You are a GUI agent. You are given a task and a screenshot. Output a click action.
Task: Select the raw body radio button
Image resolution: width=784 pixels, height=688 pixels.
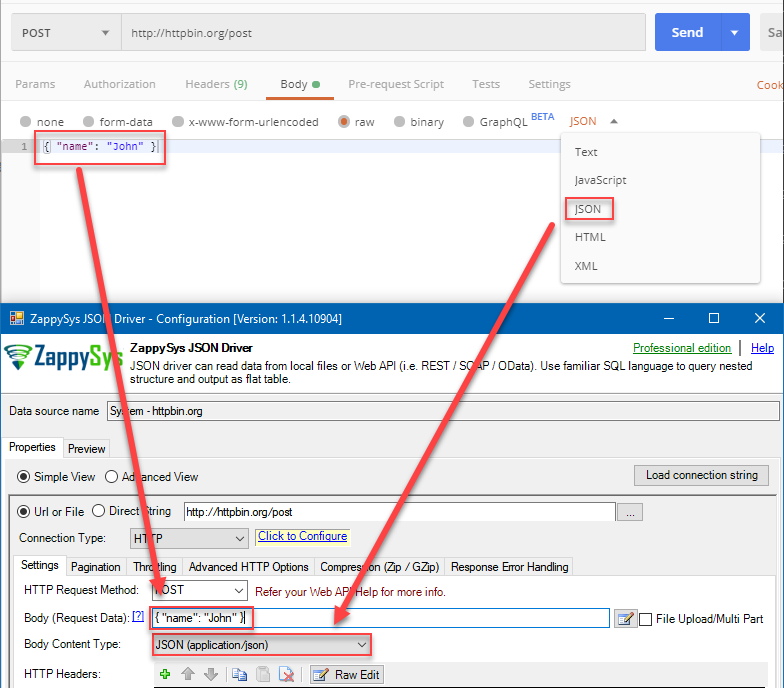(344, 122)
